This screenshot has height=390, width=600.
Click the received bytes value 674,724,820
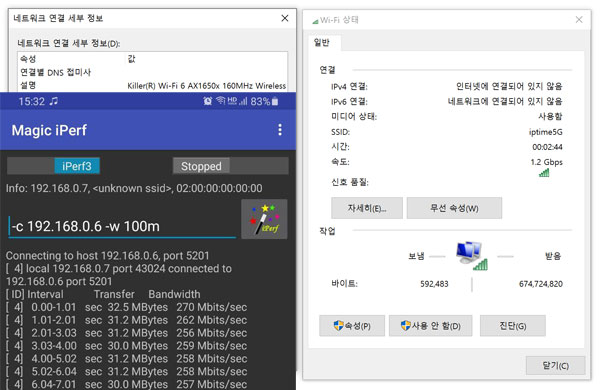541,284
